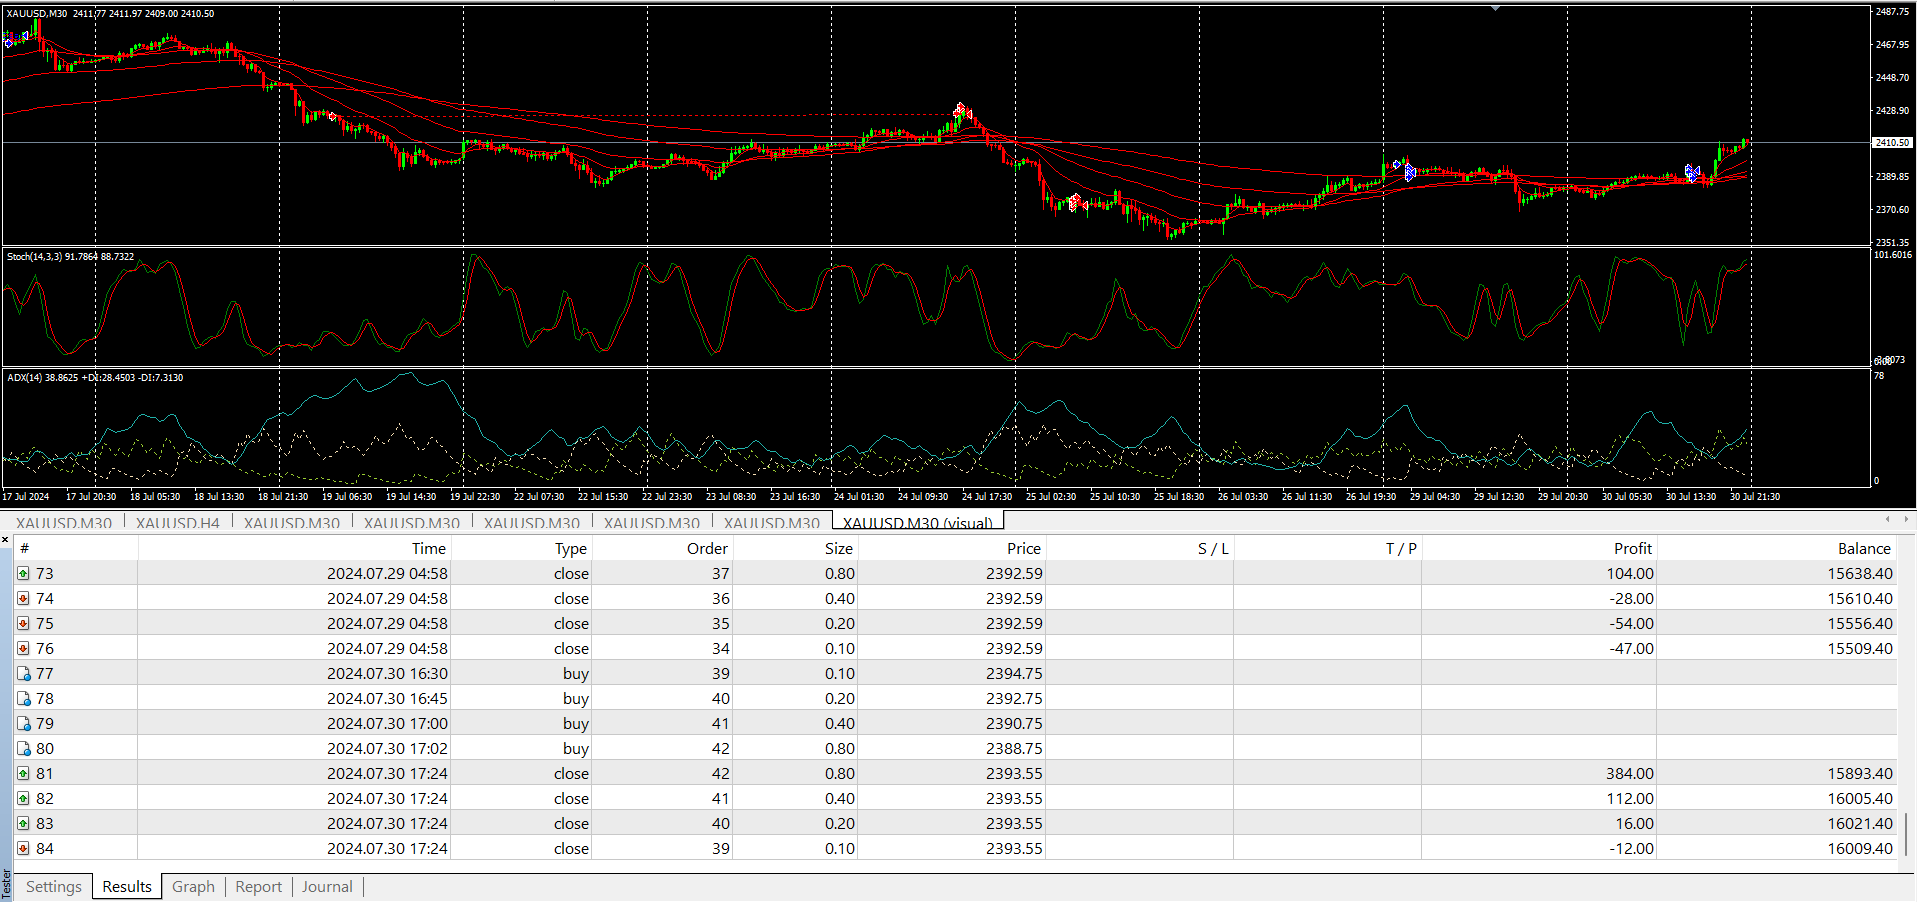Click the red loss icon on row 74
This screenshot has height=902, width=1917.
point(23,599)
